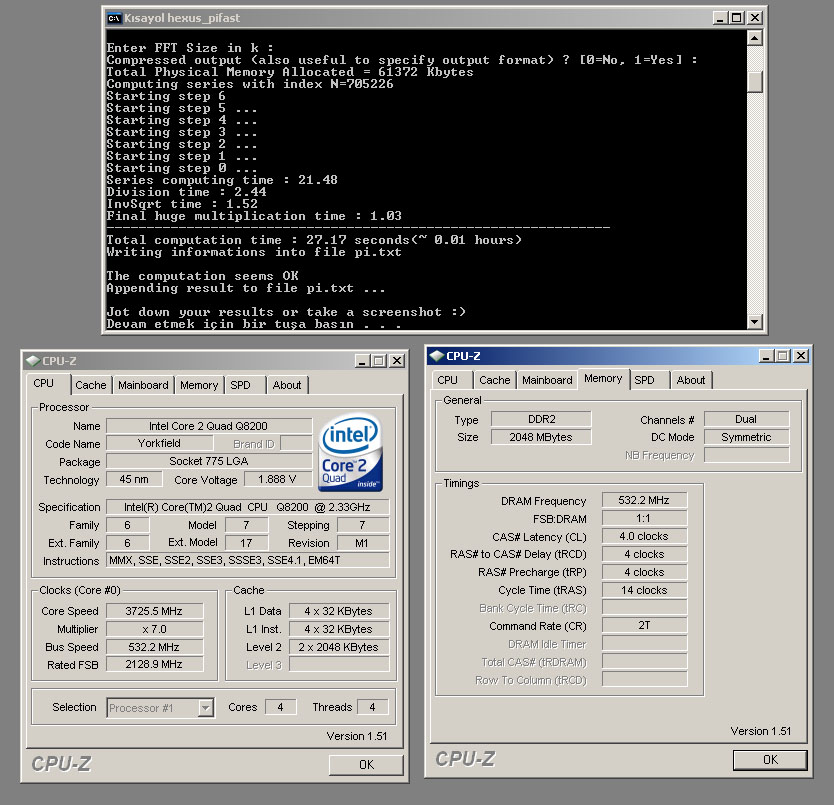The width and height of the screenshot is (834, 805).
Task: Click OK button in left CPU-Z window
Action: (366, 765)
